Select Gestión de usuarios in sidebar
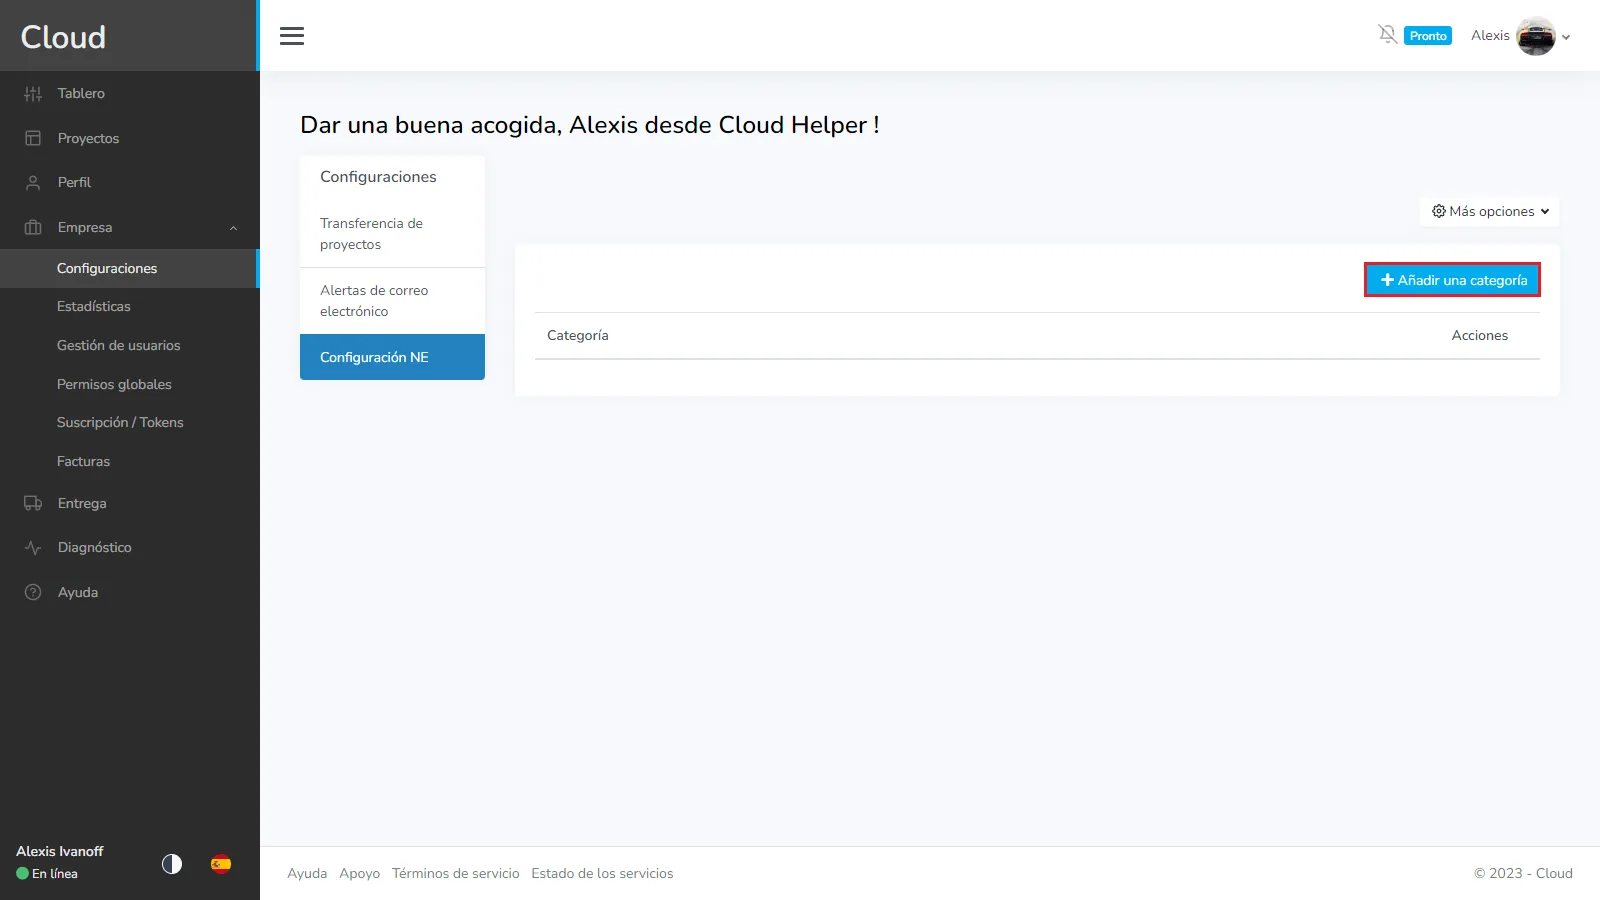This screenshot has width=1600, height=900. click(x=118, y=345)
